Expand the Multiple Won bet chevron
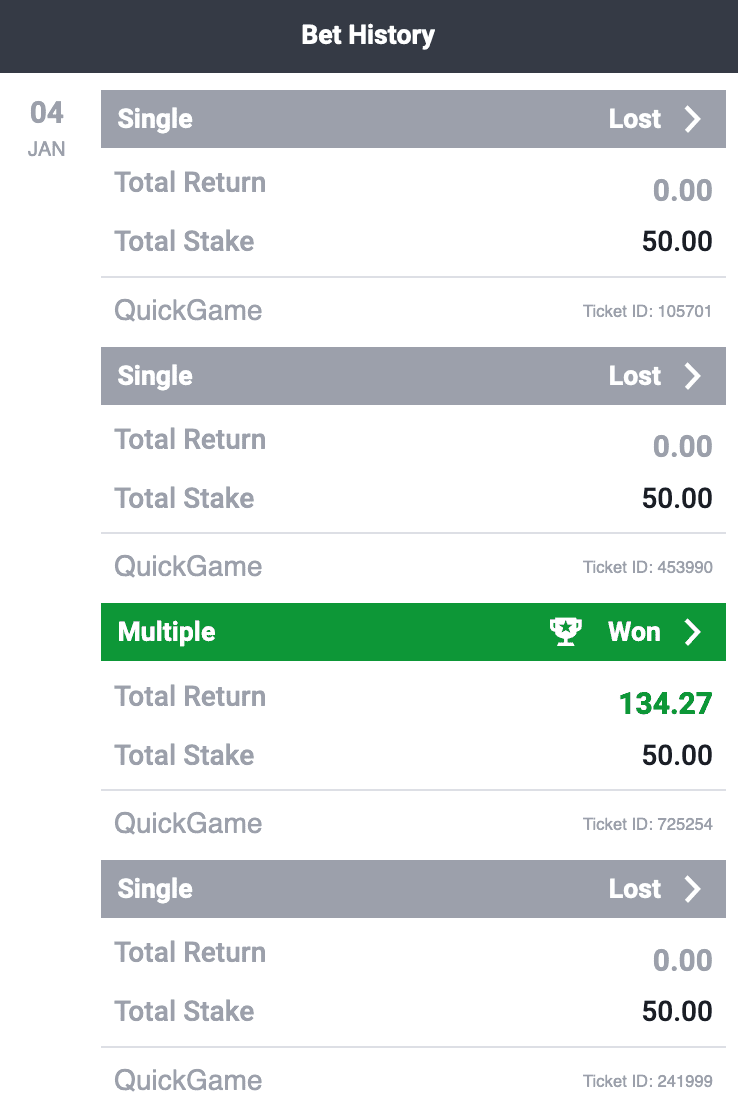The image size is (738, 1110). [x=693, y=632]
